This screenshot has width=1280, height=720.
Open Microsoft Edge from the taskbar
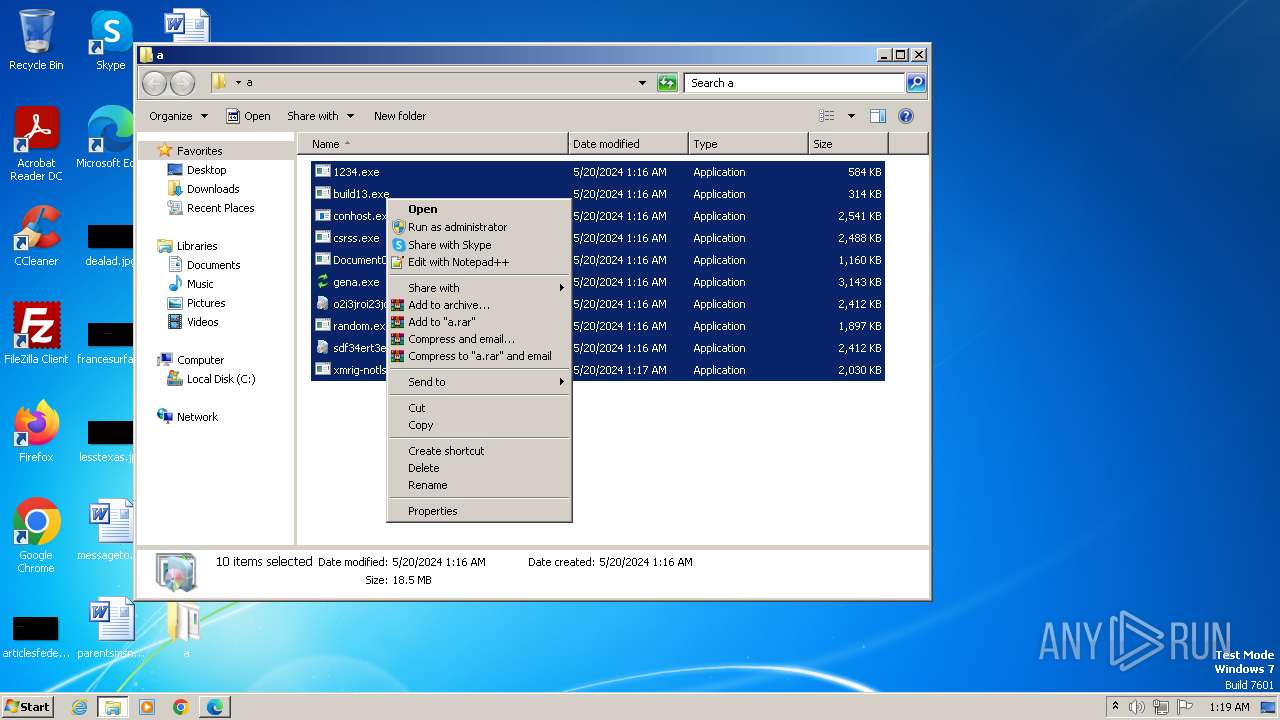(215, 707)
